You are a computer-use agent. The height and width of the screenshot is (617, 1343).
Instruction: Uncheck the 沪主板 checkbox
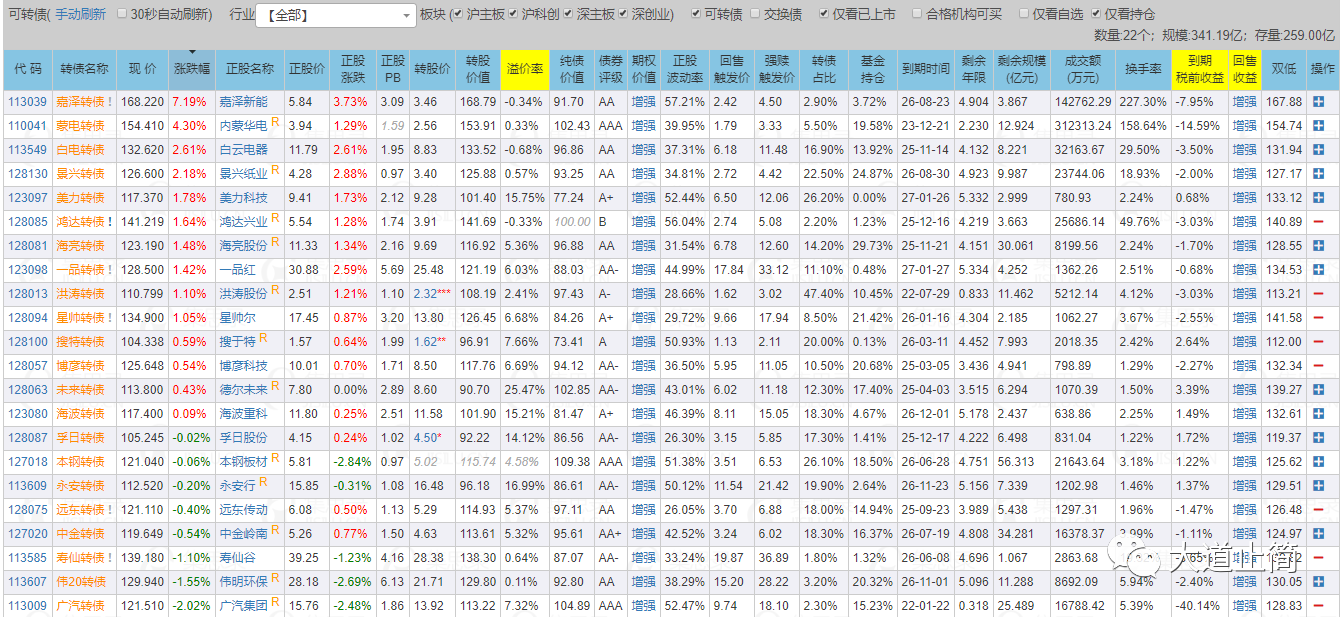tap(457, 15)
